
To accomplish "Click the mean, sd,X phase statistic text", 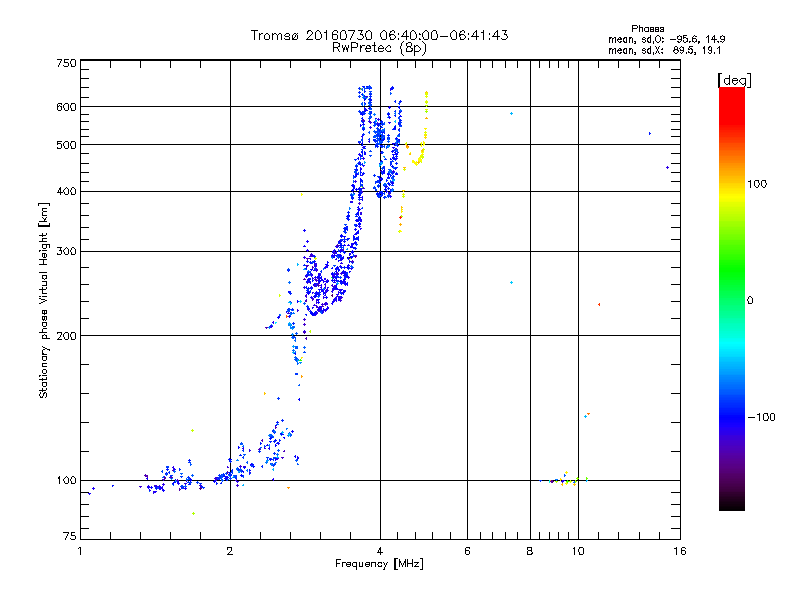I will coord(664,50).
